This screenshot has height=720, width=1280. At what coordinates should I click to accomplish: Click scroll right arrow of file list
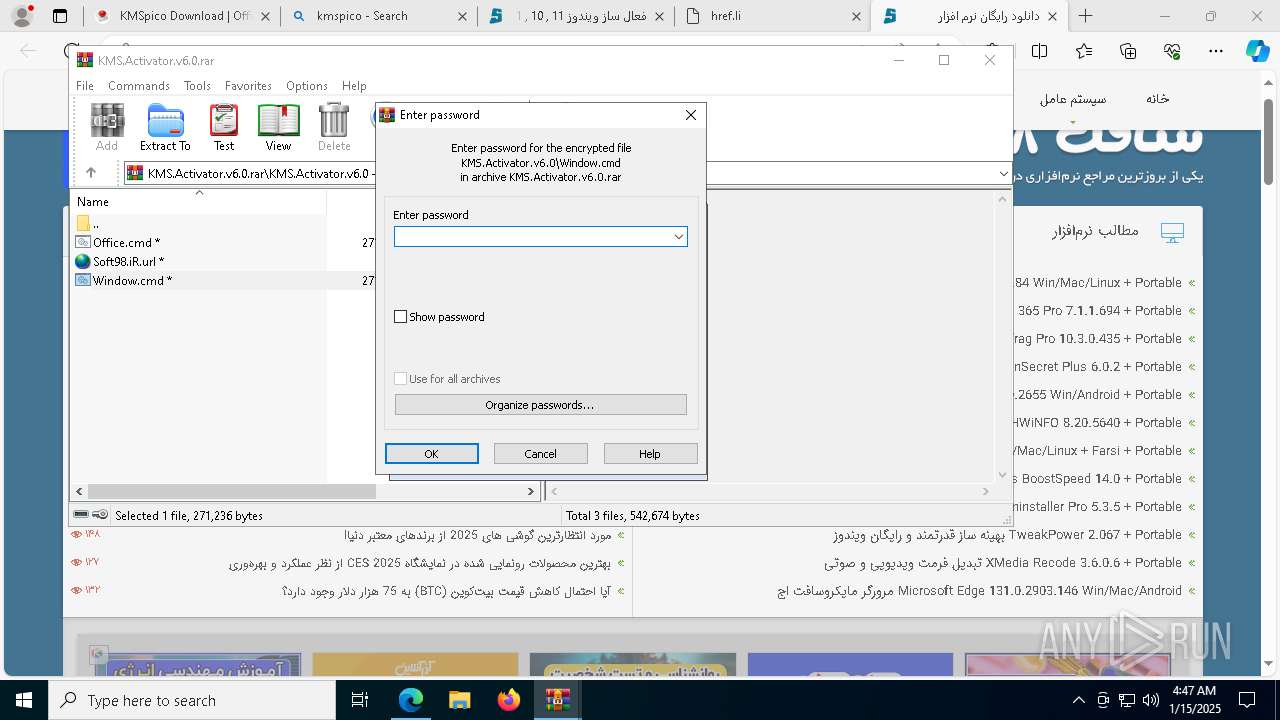[x=531, y=491]
